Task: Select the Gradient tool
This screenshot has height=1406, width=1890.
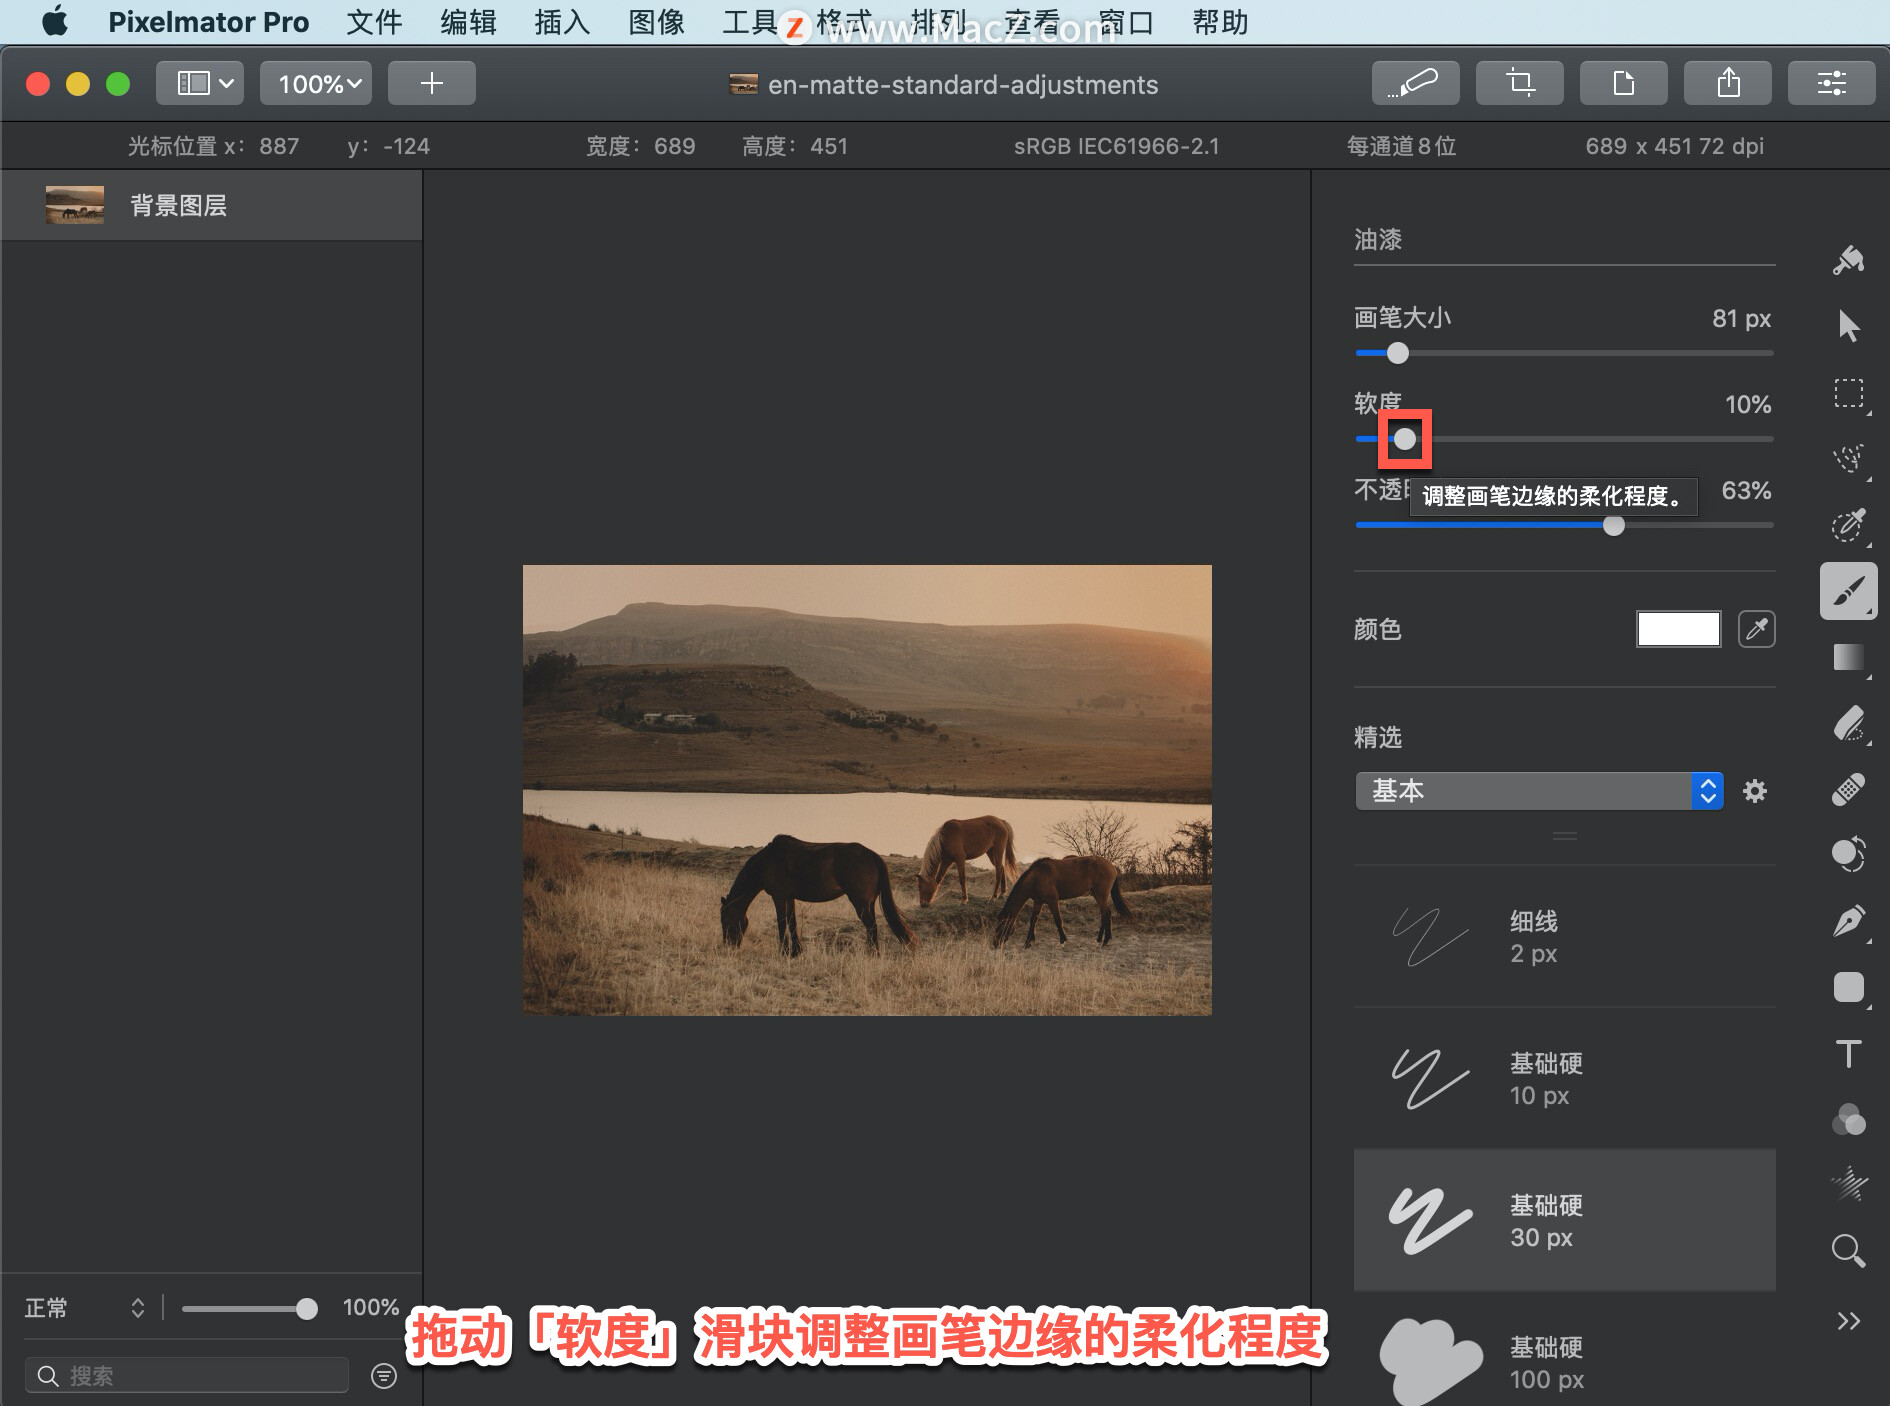Action: pyautogui.click(x=1848, y=657)
